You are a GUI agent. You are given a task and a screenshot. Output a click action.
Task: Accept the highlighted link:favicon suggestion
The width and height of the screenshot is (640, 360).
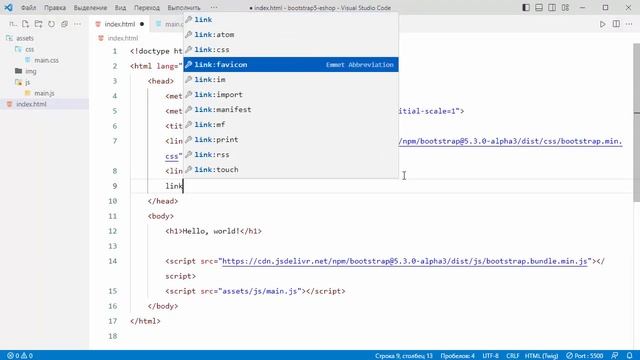coord(291,64)
